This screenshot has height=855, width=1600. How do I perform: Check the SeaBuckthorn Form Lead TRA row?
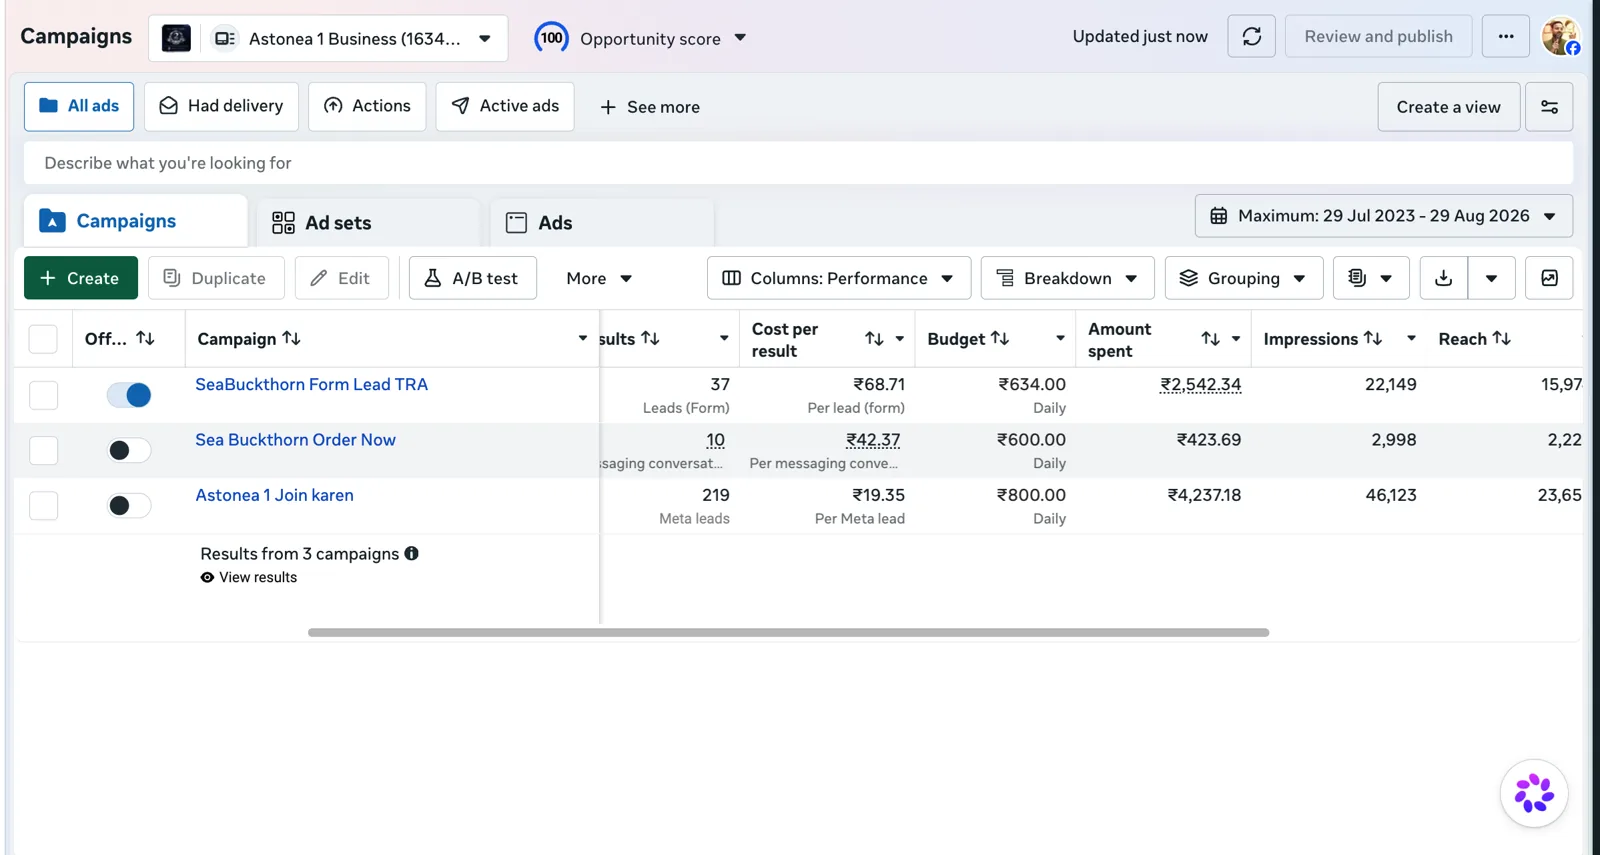pyautogui.click(x=43, y=395)
